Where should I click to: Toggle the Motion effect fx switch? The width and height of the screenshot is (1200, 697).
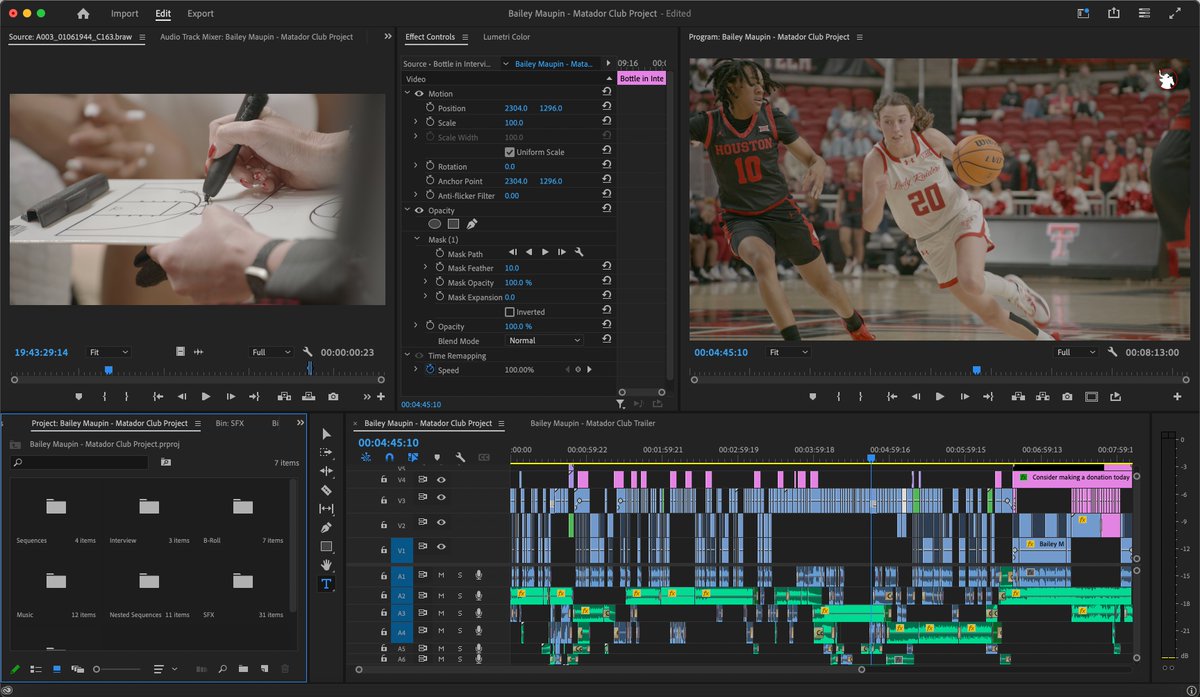(x=418, y=93)
